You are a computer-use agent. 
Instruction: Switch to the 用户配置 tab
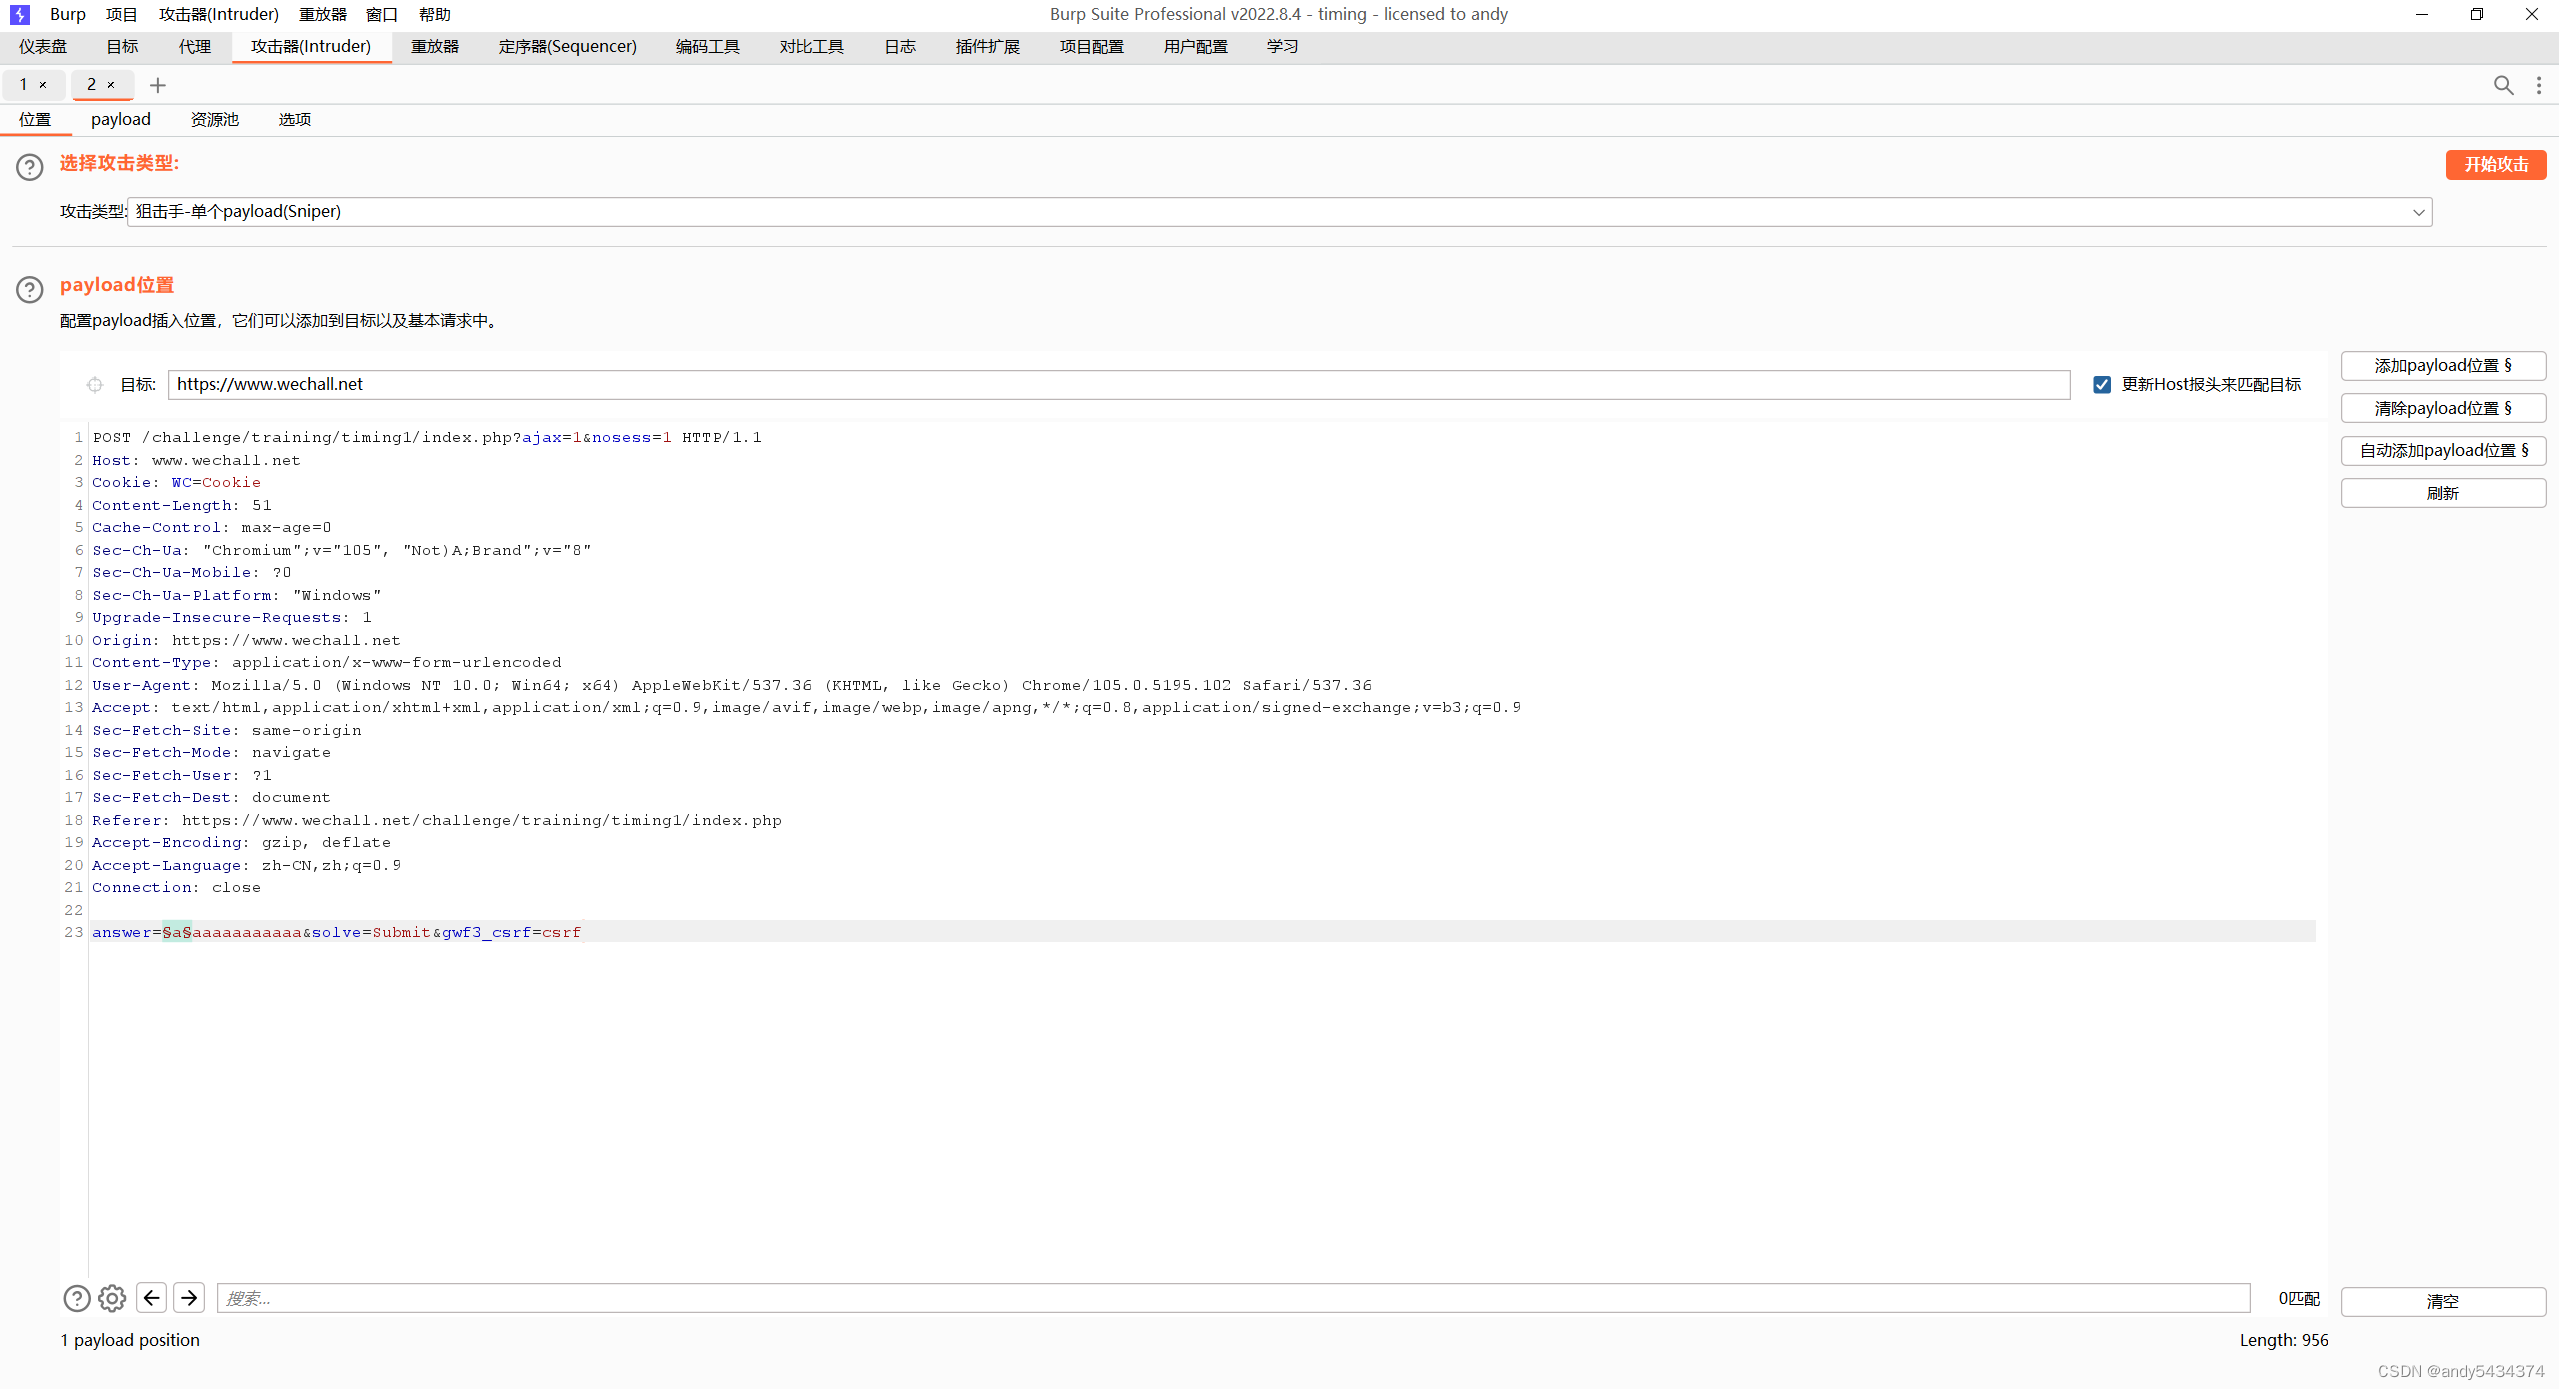point(1196,47)
